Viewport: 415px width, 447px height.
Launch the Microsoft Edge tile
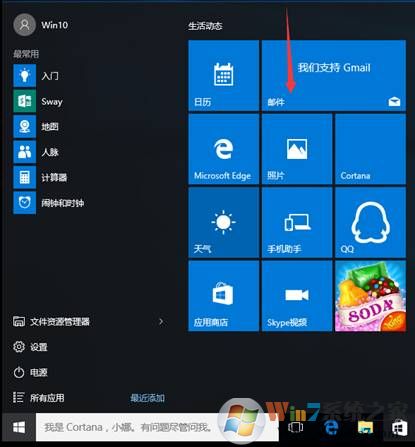coord(223,149)
